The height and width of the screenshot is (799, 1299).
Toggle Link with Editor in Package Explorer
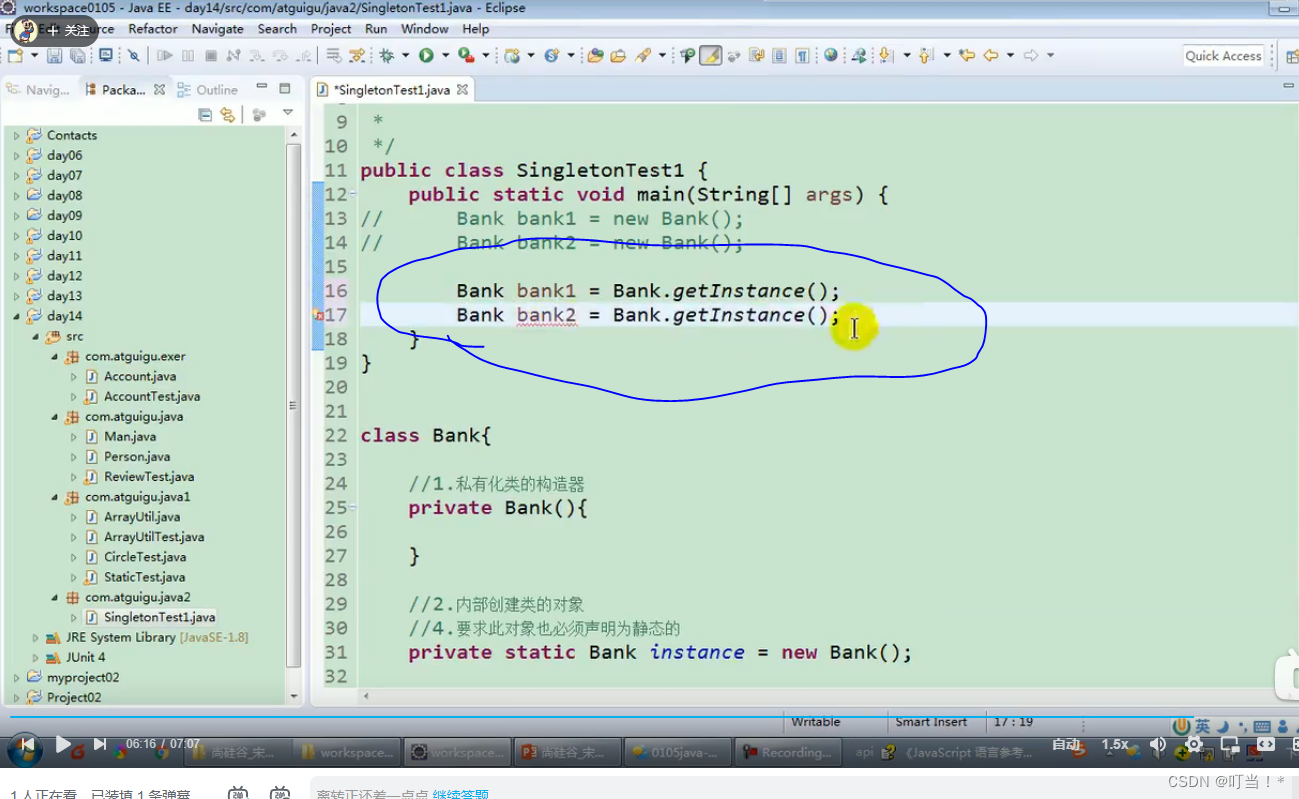228,115
